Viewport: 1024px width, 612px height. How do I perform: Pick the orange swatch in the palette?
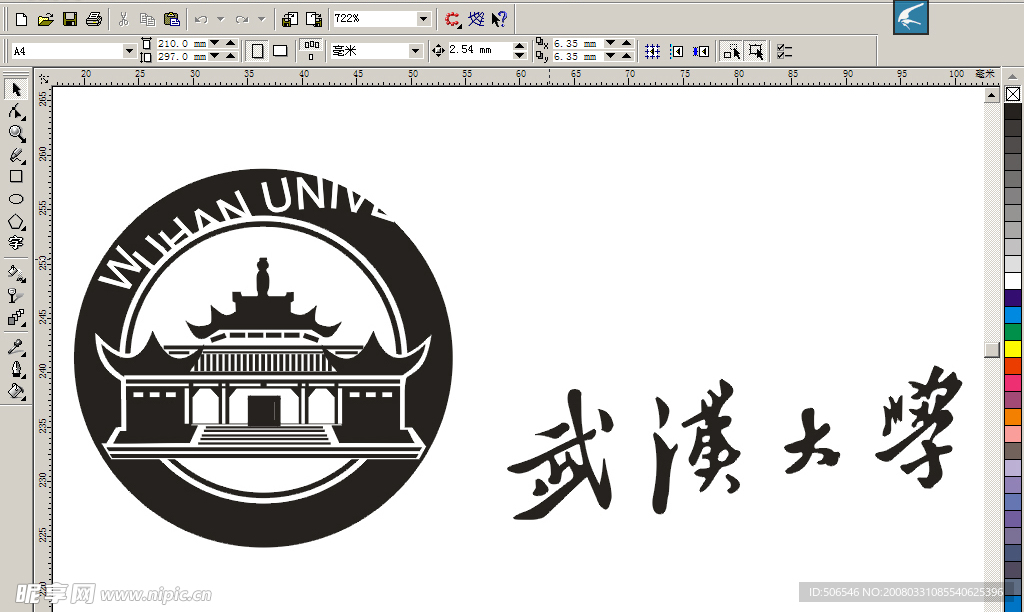(1013, 417)
